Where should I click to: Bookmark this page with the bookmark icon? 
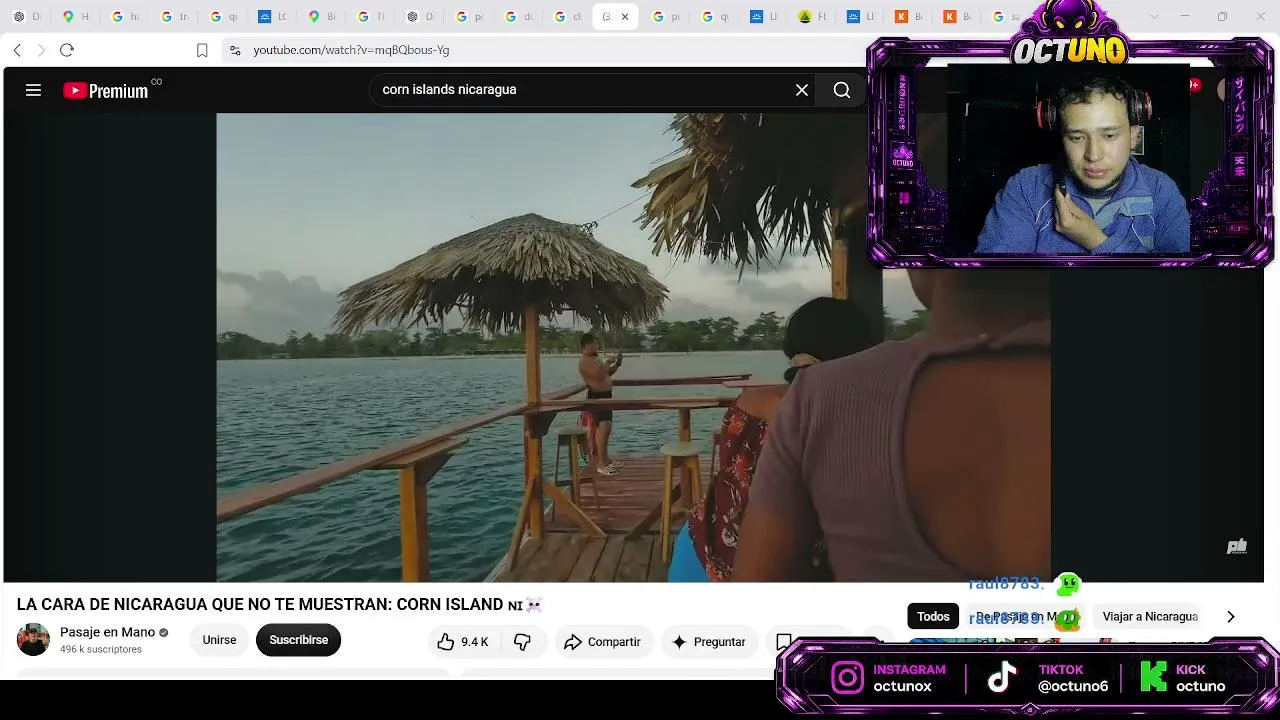(x=202, y=50)
